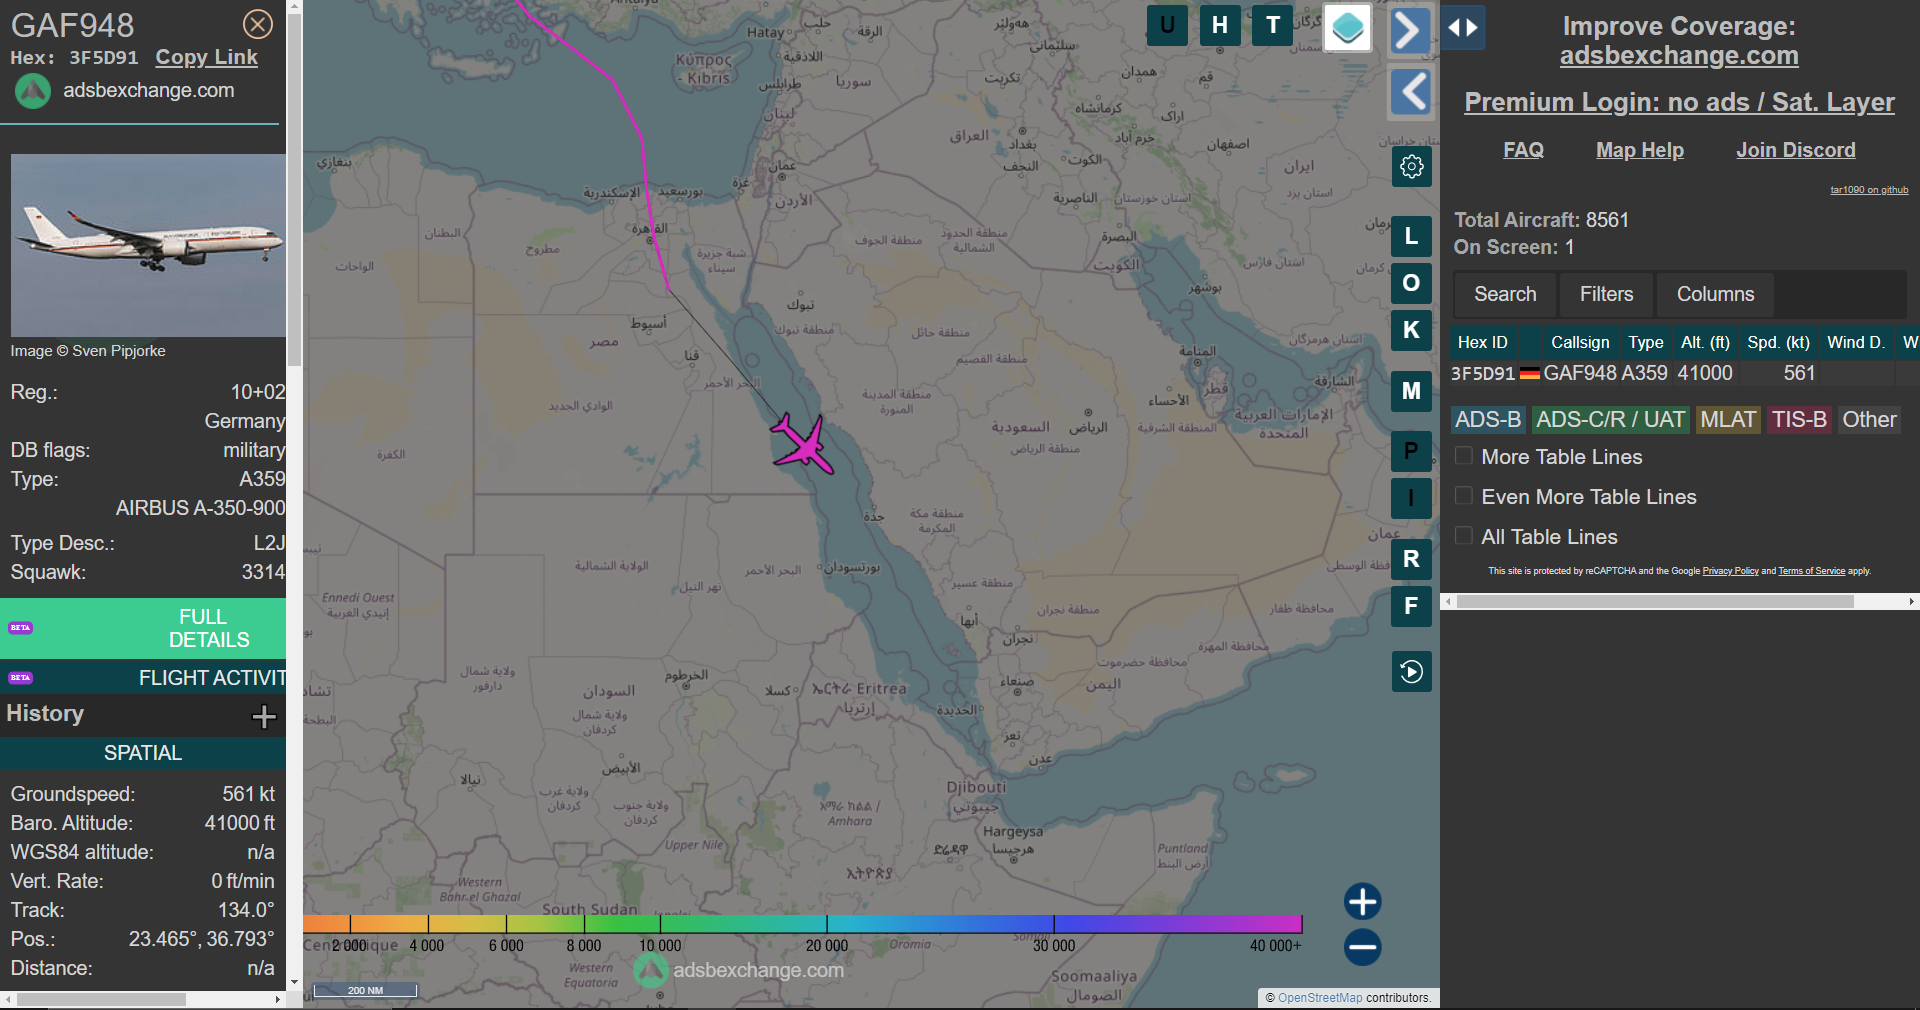Click the Copy Link link
Screen dimensions: 1920x1010
(x=207, y=58)
